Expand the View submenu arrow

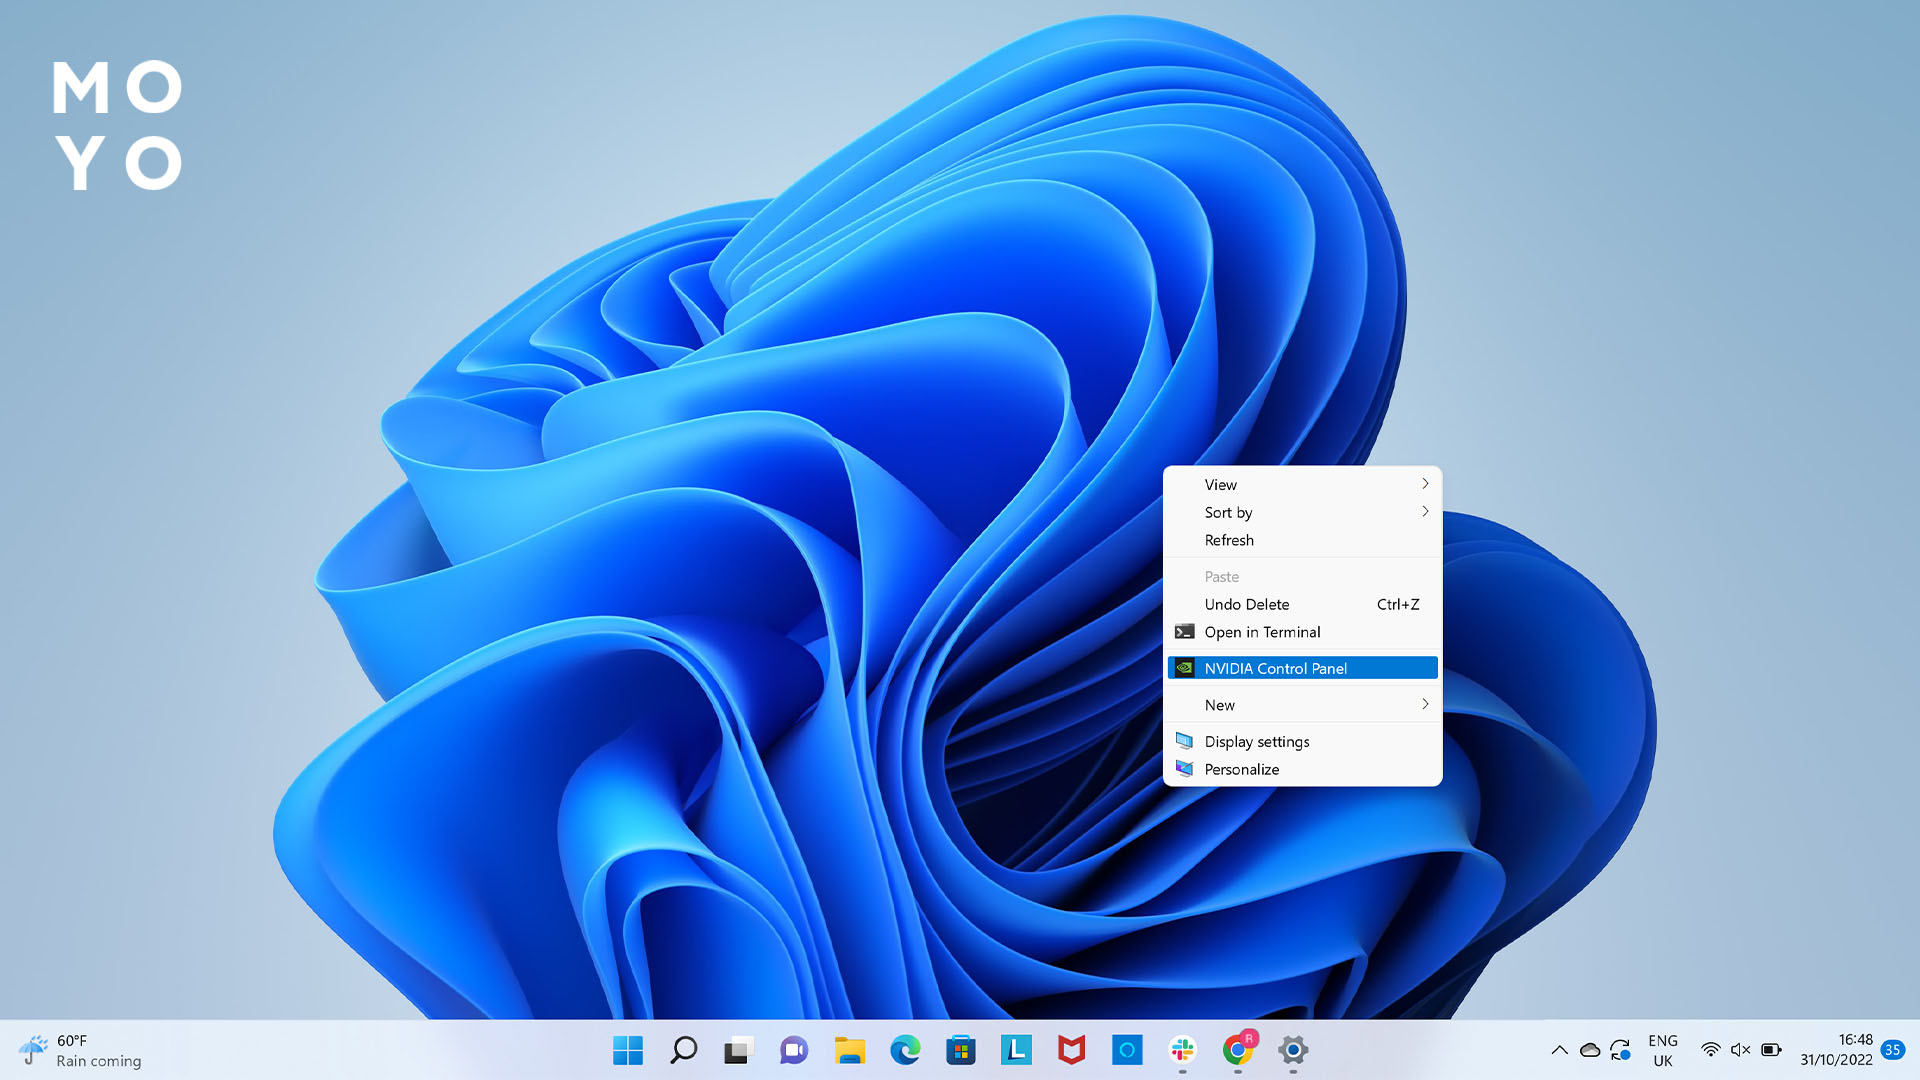point(1425,484)
